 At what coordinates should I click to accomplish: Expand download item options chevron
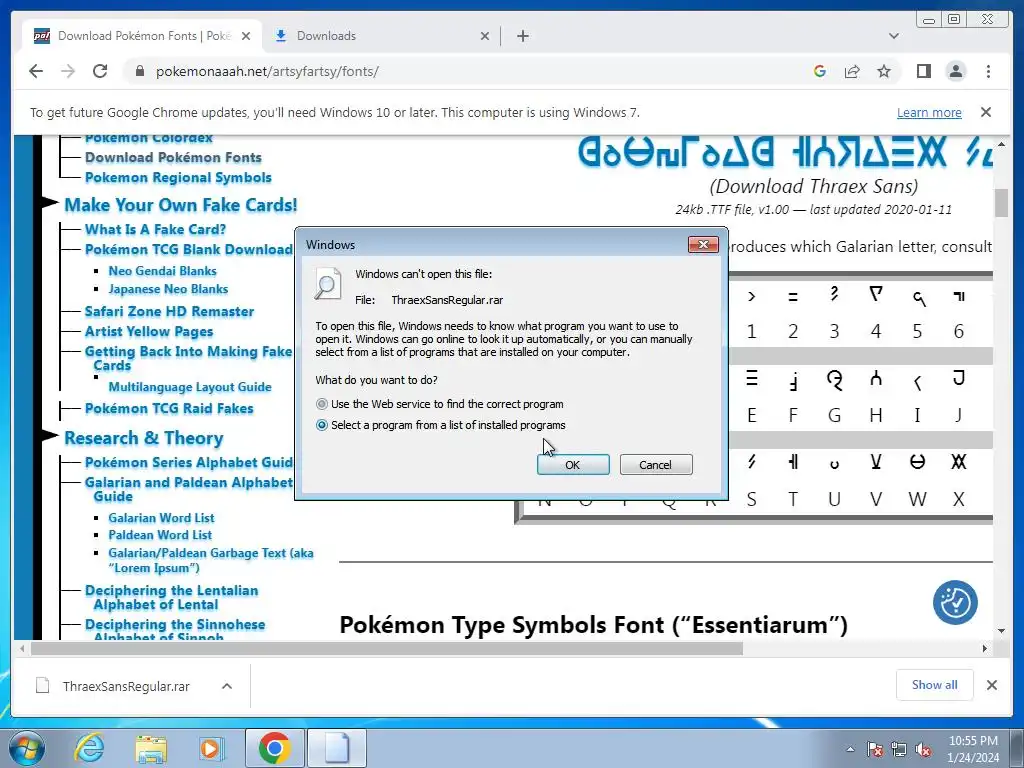(227, 686)
